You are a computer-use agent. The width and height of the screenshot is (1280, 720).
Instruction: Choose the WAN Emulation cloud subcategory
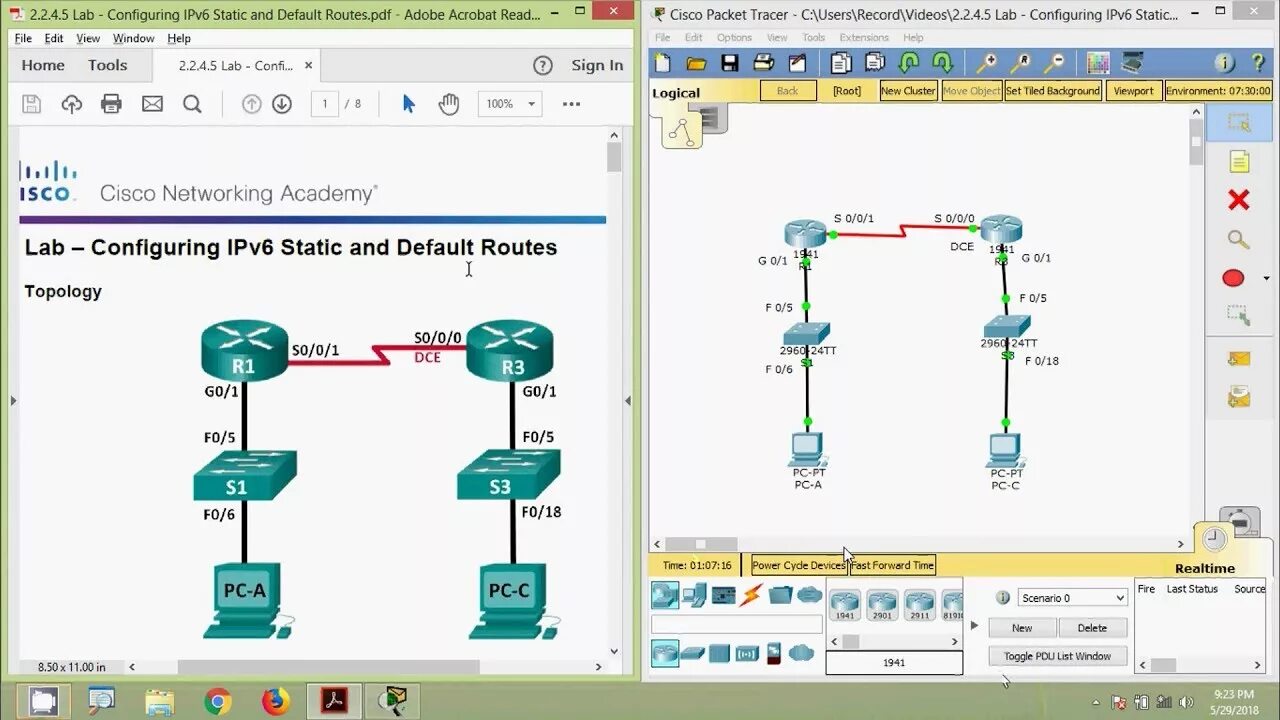click(801, 654)
